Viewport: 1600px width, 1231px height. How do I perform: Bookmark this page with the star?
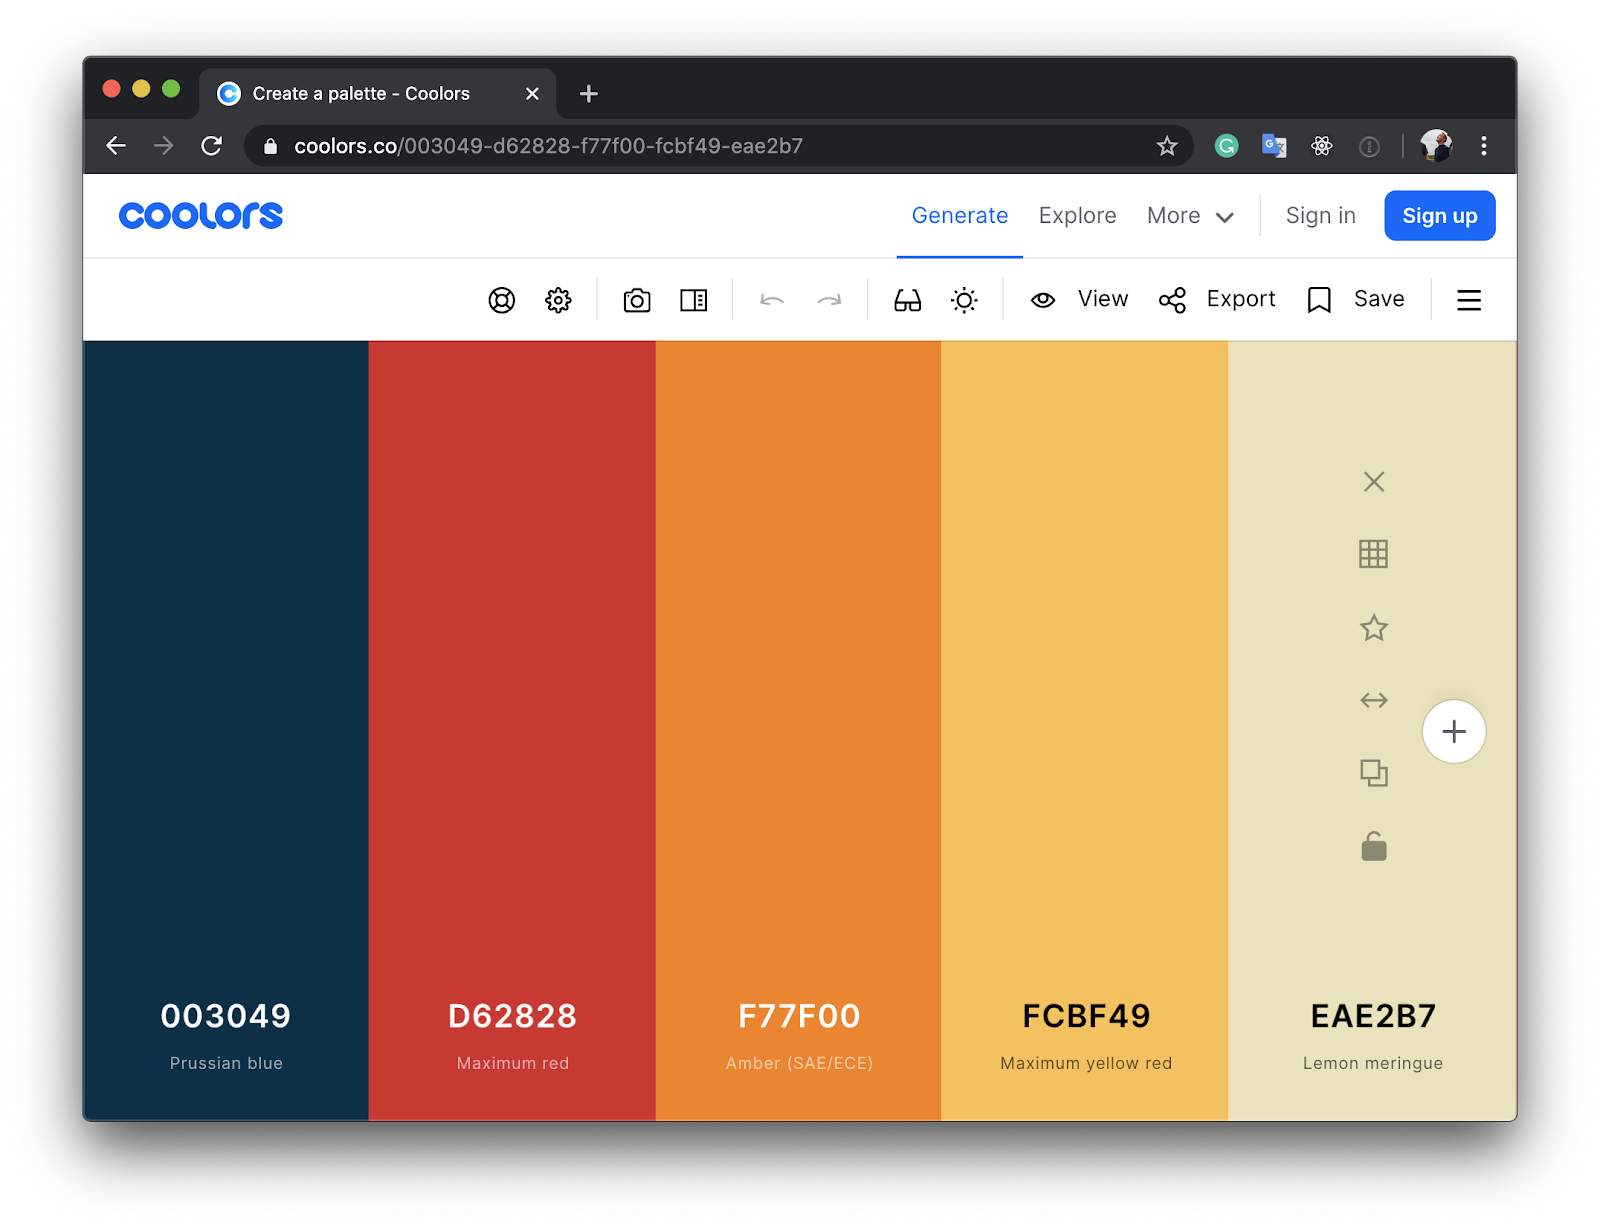point(1167,146)
